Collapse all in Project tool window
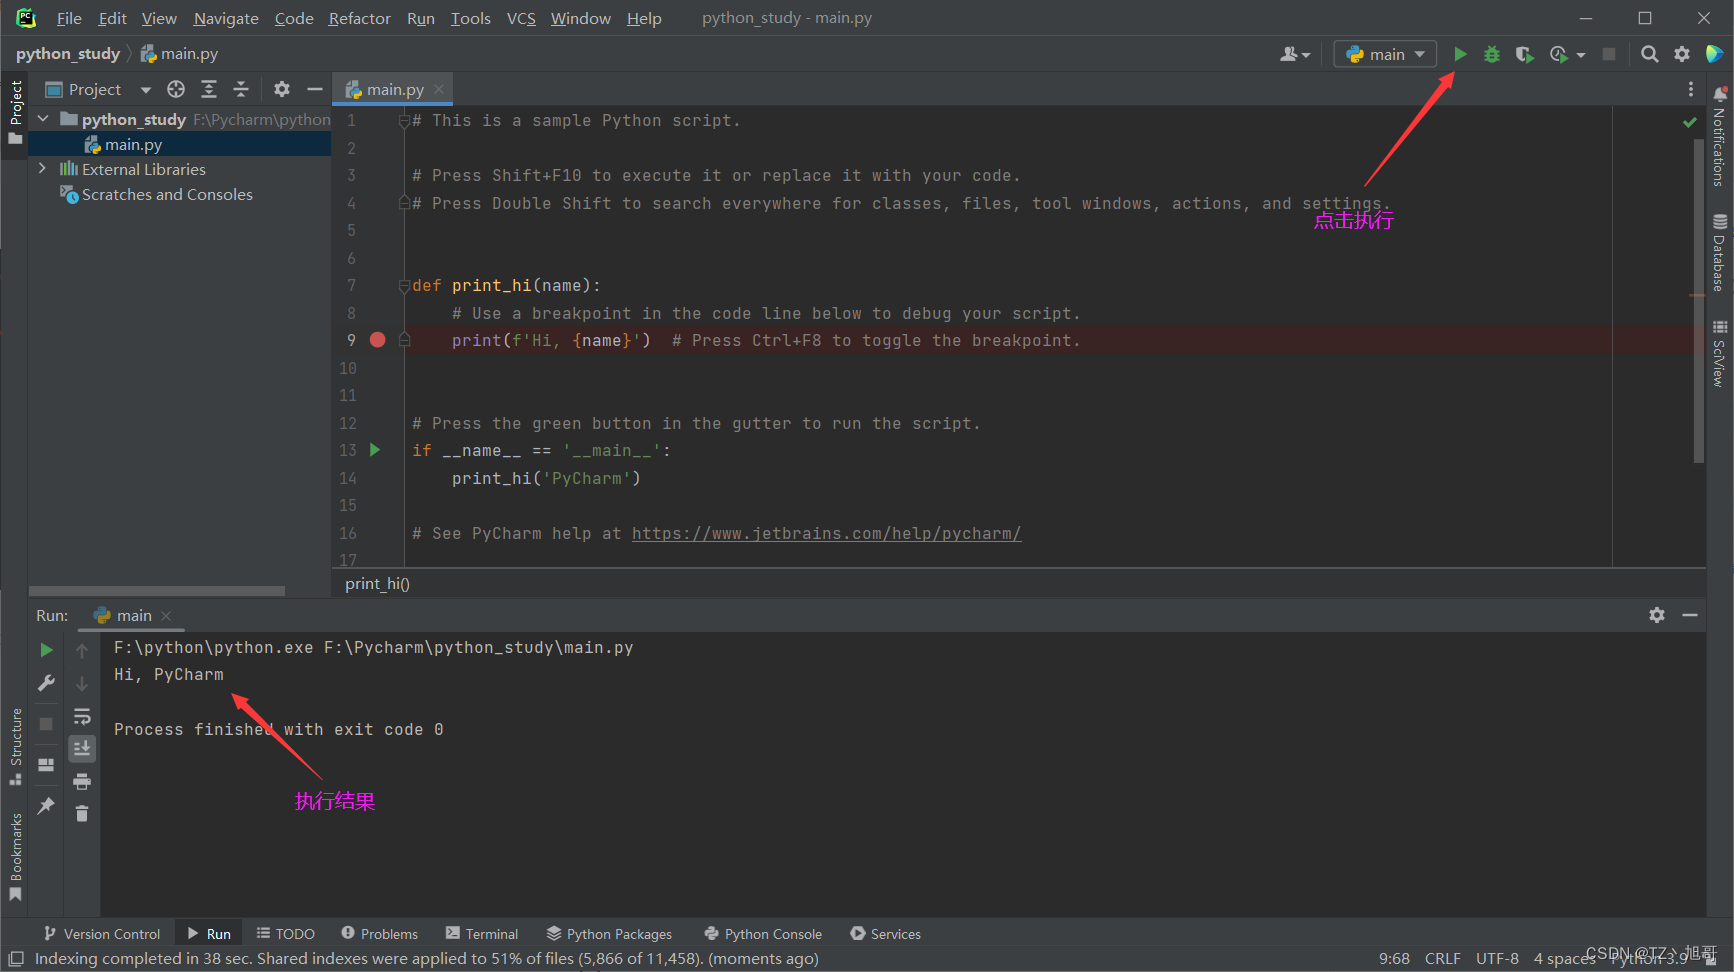Screen dimensions: 1734x972 tap(241, 89)
